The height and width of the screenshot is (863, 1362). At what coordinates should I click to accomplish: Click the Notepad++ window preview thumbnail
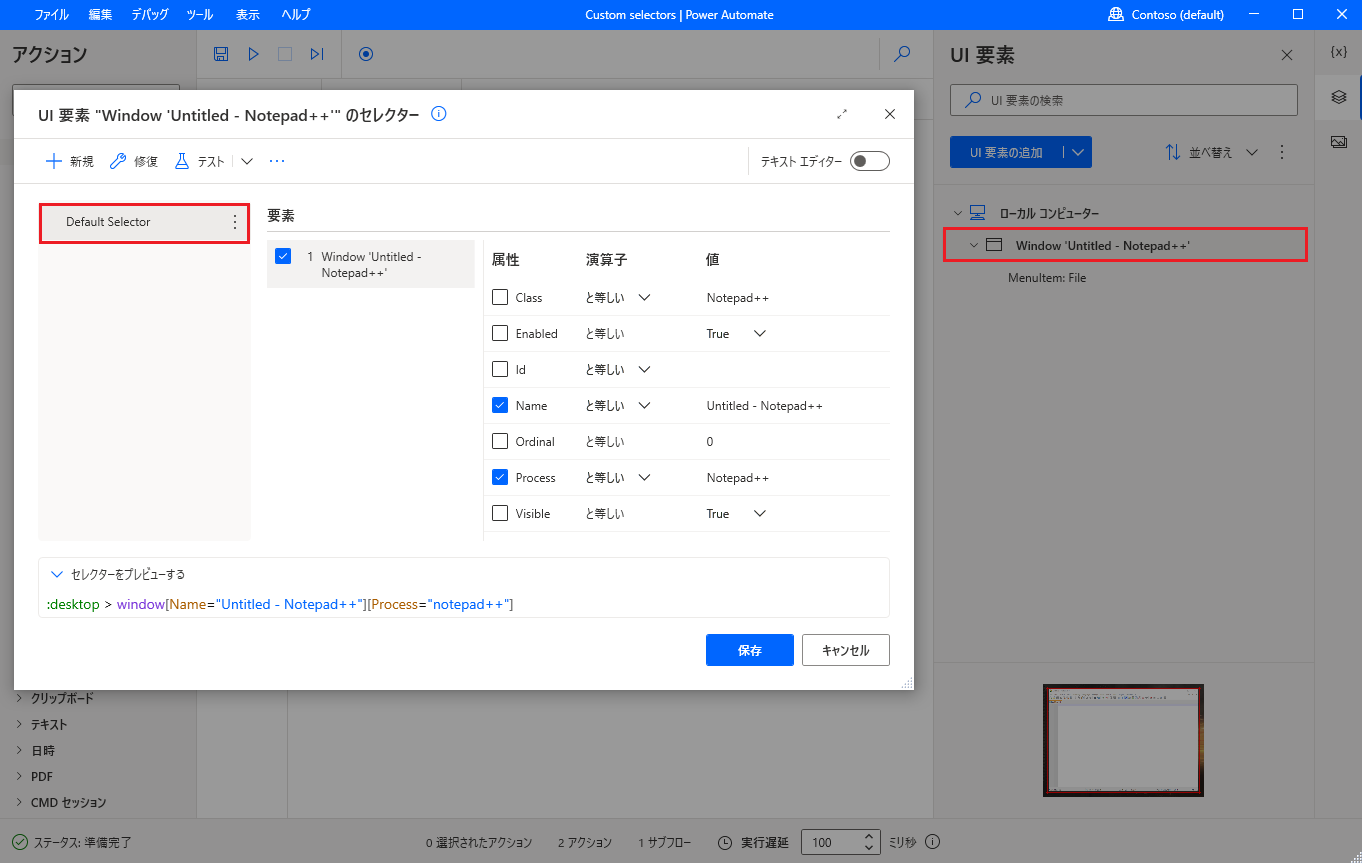(1123, 740)
